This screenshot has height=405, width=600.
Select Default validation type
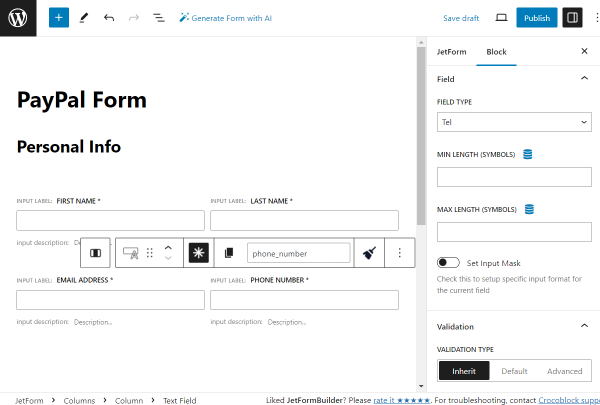pos(514,371)
